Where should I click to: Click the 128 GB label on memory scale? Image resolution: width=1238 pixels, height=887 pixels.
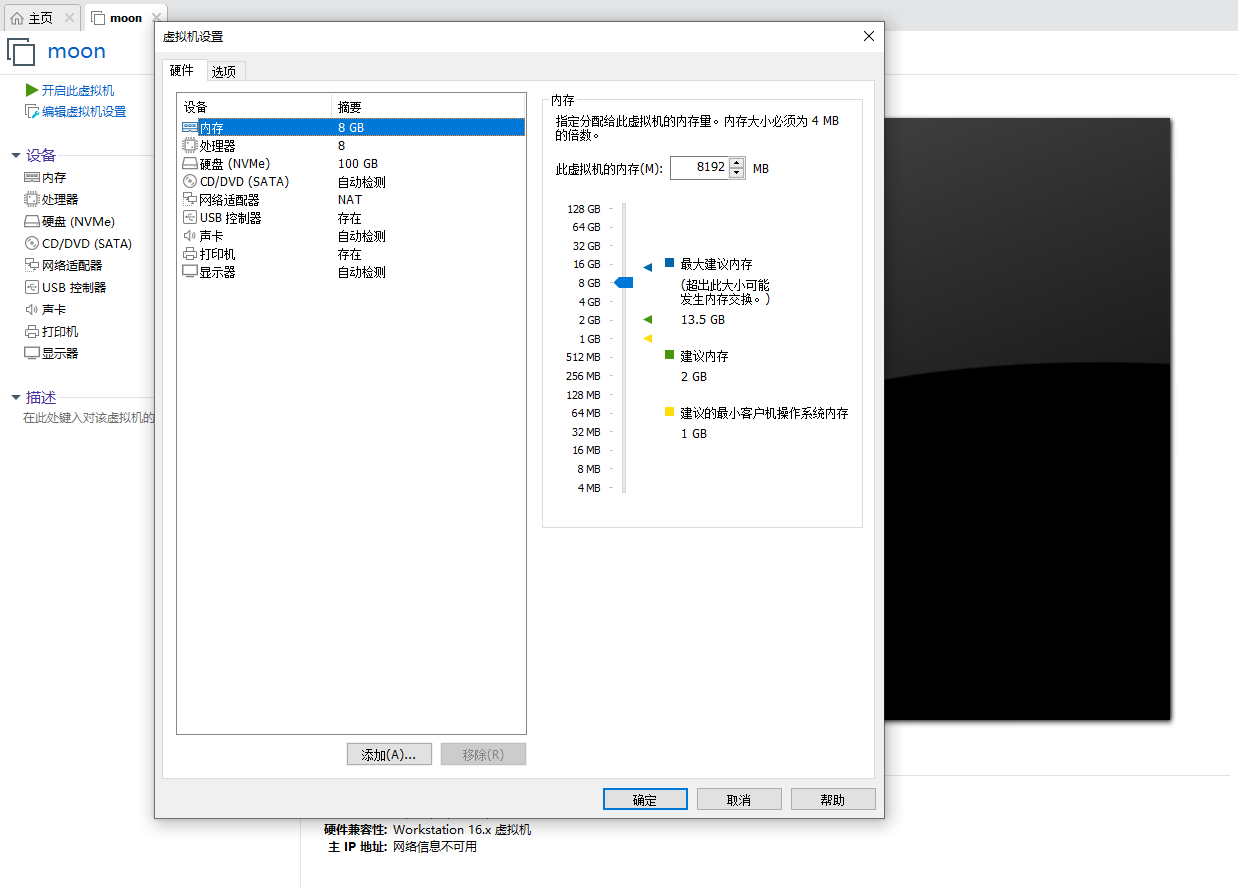[584, 209]
